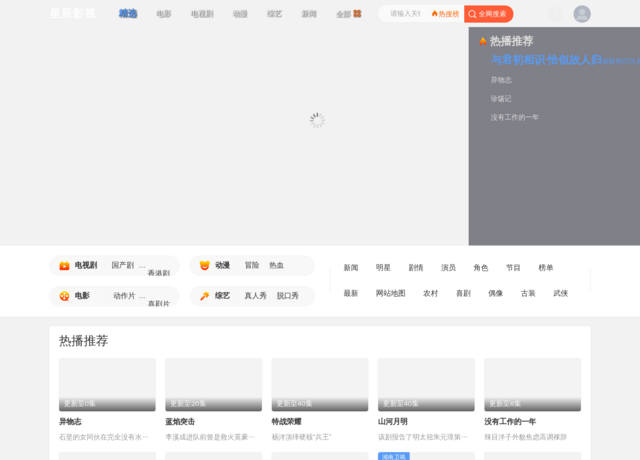Click the 角色 tag
The width and height of the screenshot is (640, 460).
coord(480,268)
